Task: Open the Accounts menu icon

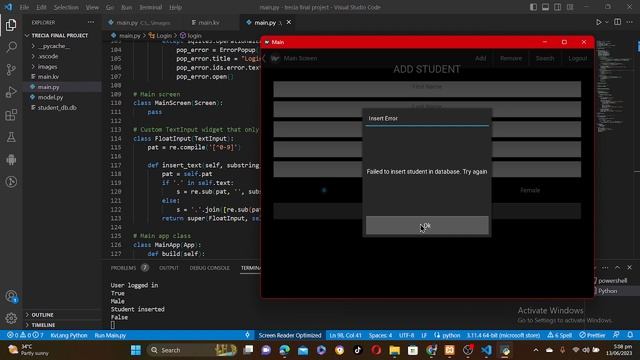Action: [x=11, y=297]
